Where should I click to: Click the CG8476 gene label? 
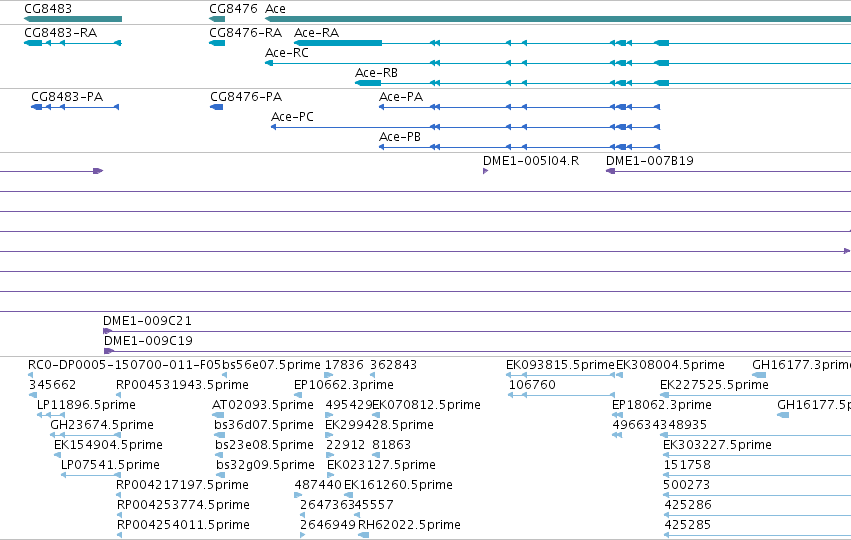(x=233, y=9)
